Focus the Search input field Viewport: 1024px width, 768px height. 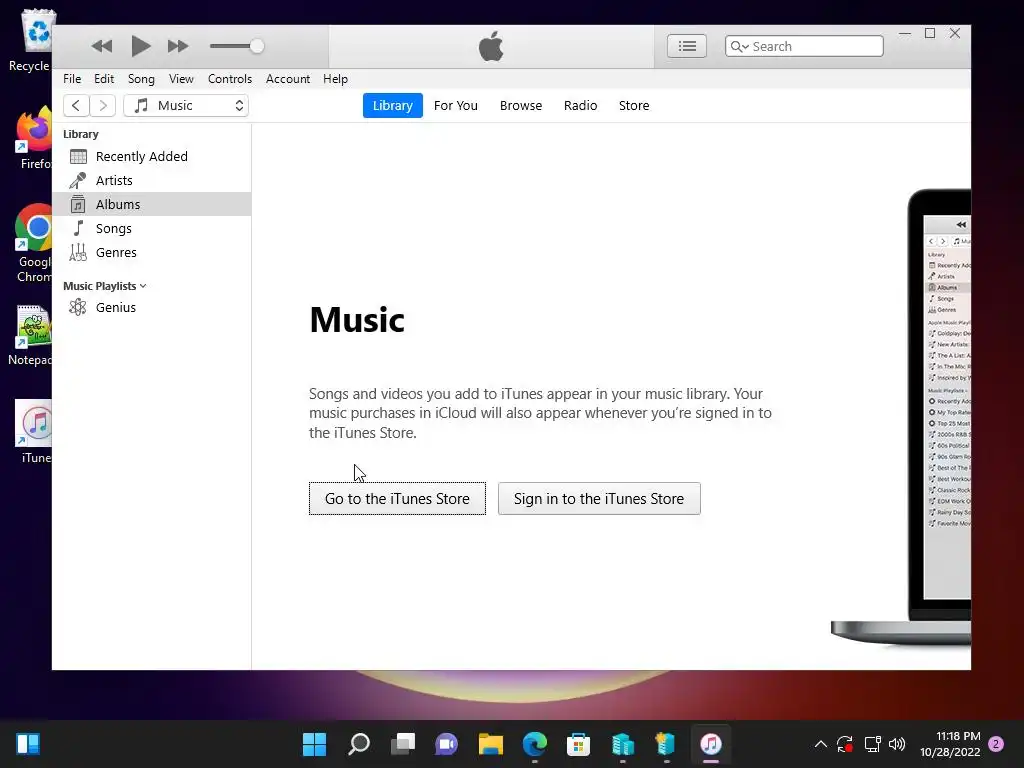[804, 46]
